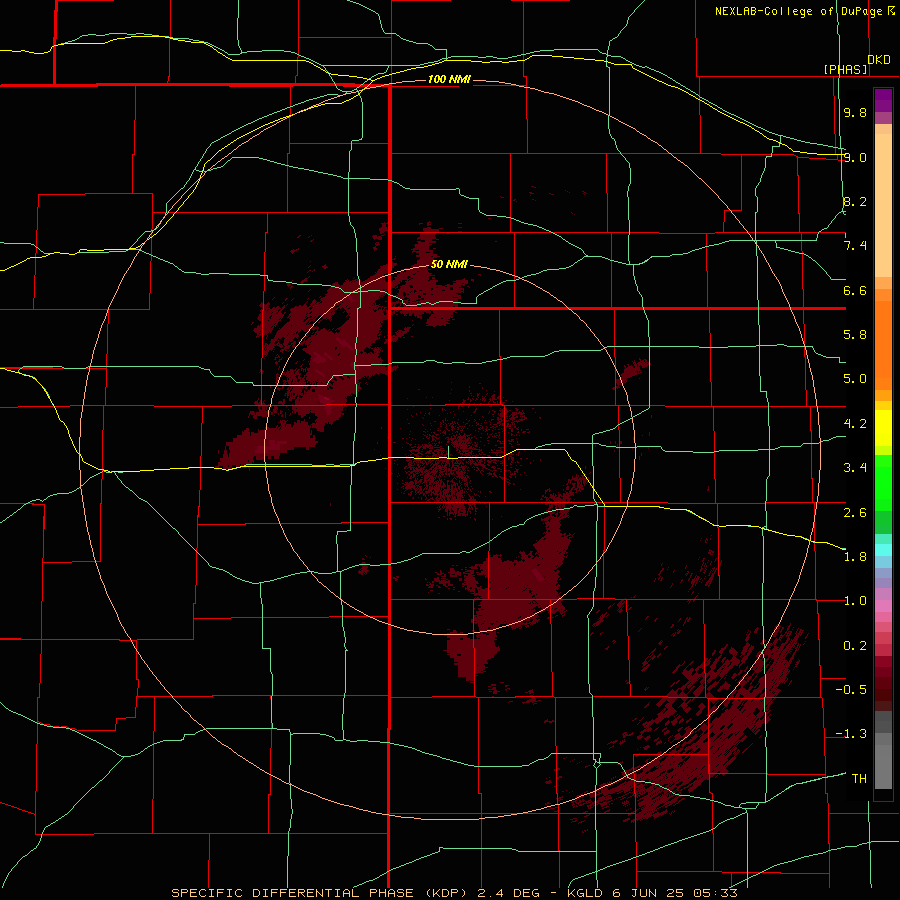The image size is (900, 900).
Task: Pick the cyan segment of the color bar
Action: (x=883, y=549)
